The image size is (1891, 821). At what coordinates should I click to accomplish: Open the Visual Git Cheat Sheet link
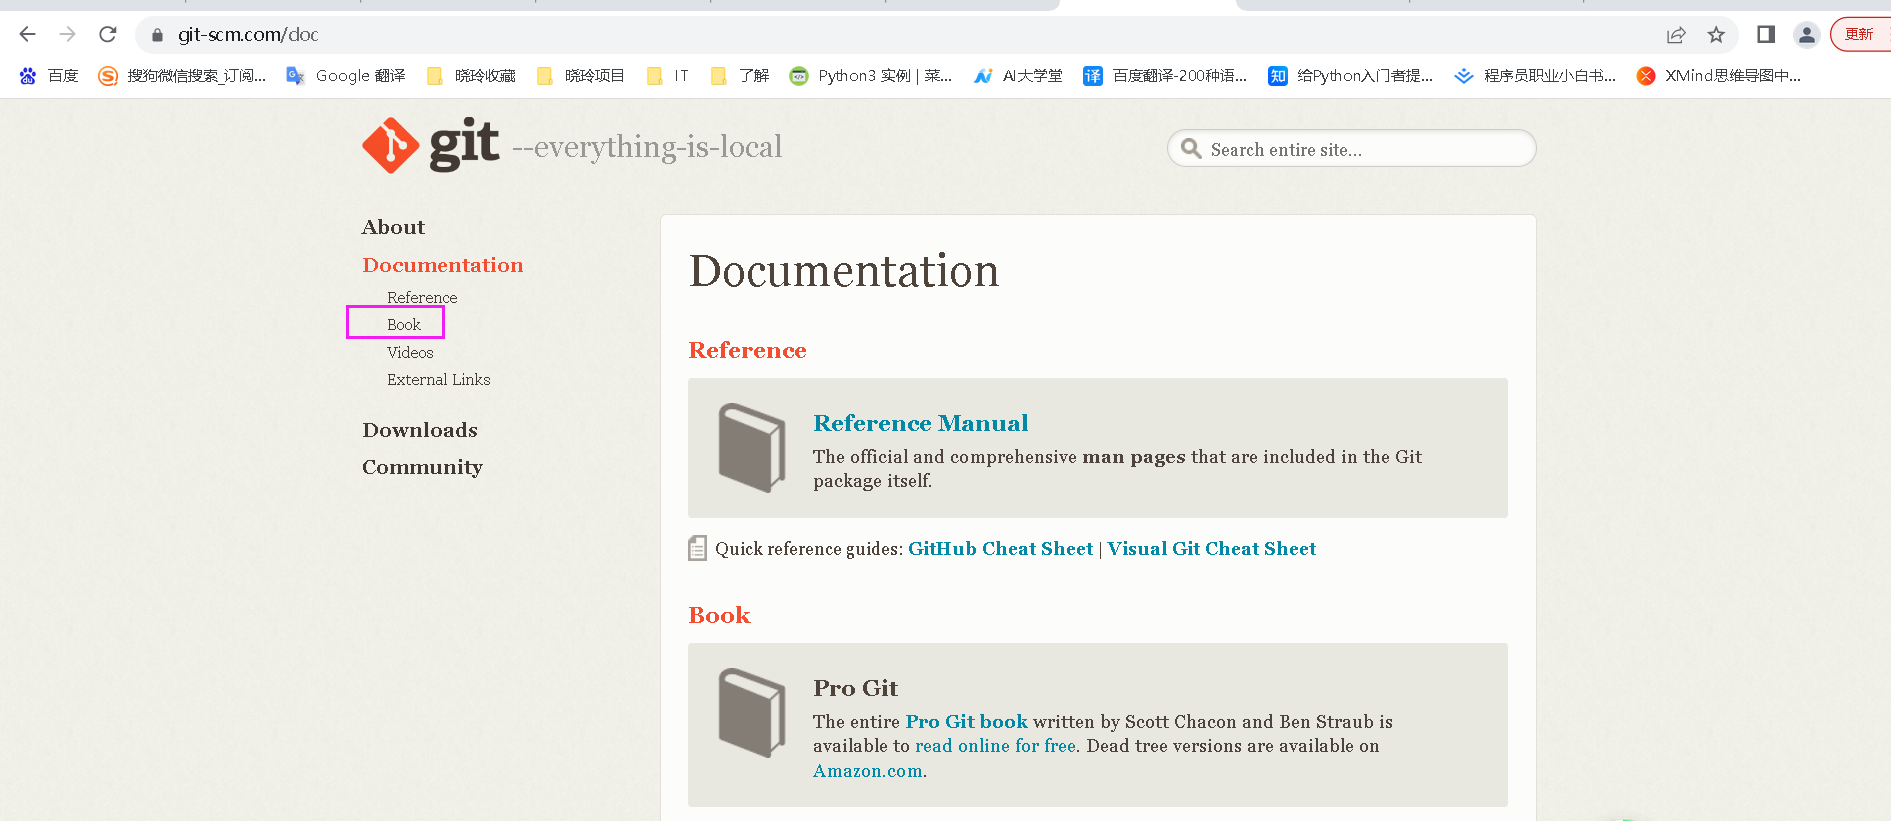1212,549
